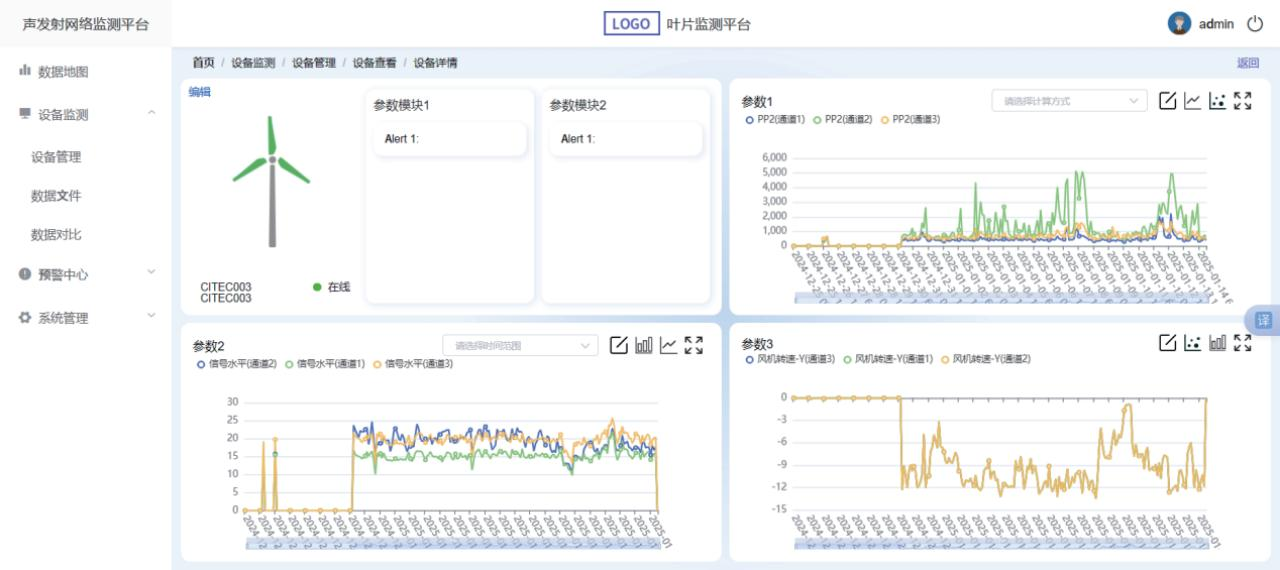
Task: Switch 参数1 chart to line view
Action: (x=1192, y=100)
